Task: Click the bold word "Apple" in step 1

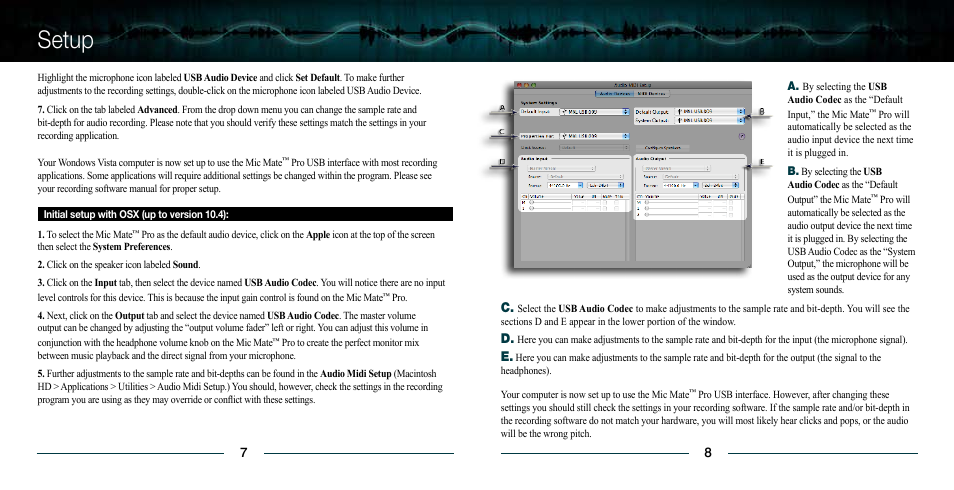Action: pyautogui.click(x=318, y=234)
